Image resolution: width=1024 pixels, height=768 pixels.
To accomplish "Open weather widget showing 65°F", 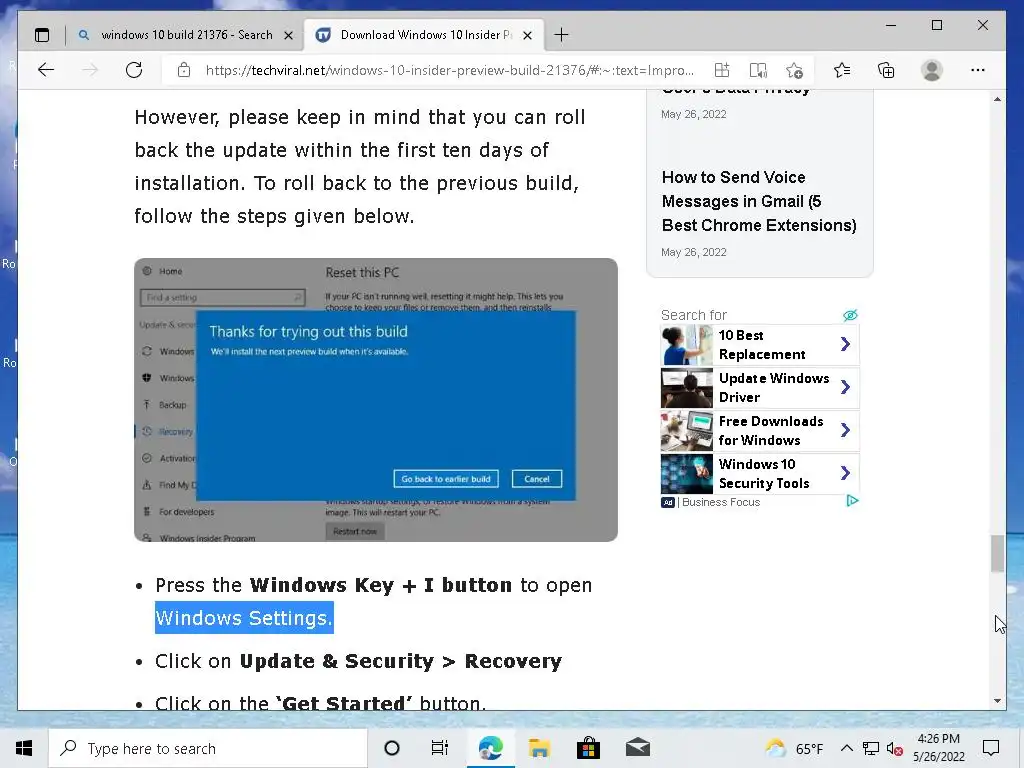I will pyautogui.click(x=794, y=748).
